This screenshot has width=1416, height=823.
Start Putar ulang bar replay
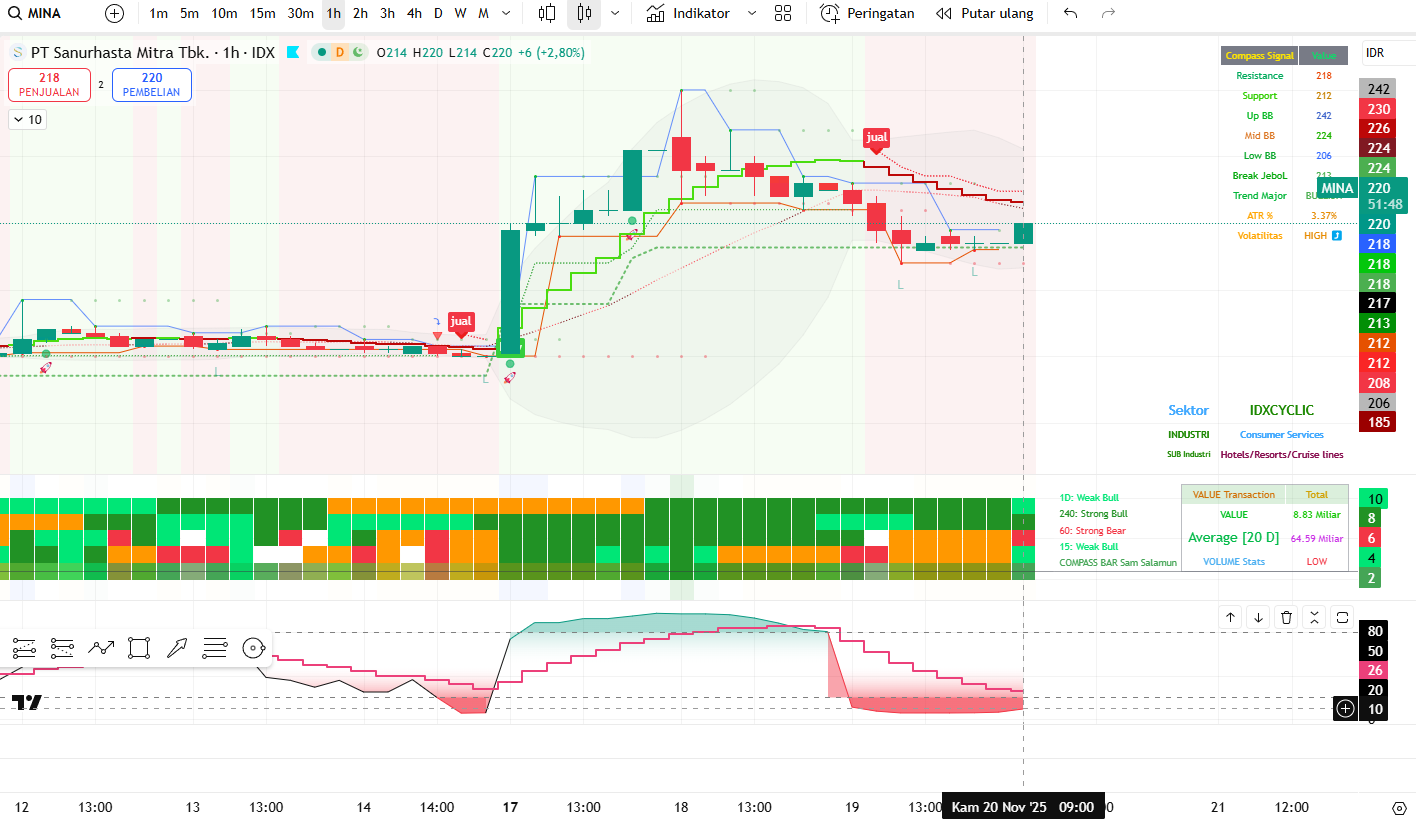pos(984,13)
